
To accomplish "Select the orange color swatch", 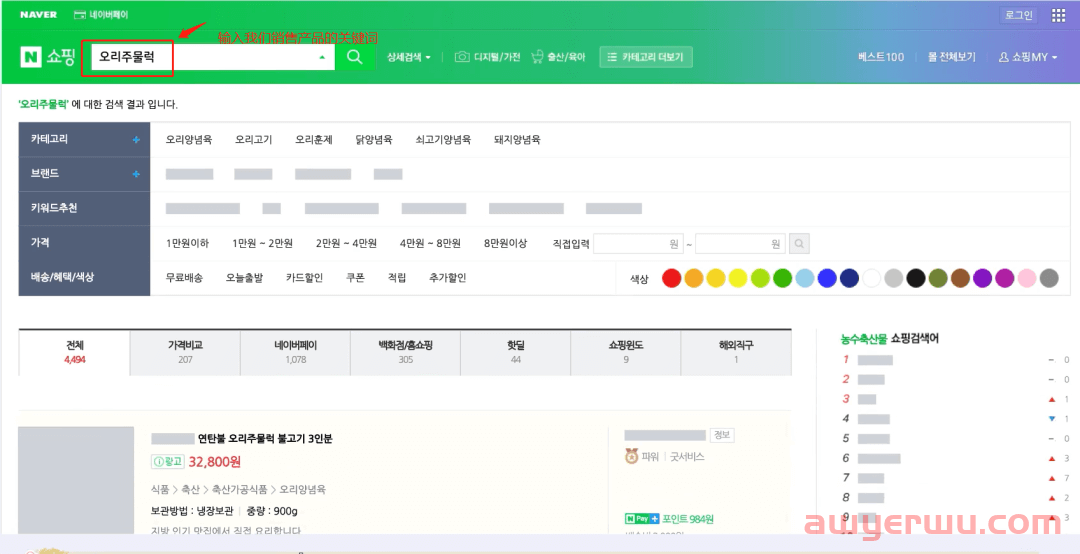I will click(694, 278).
